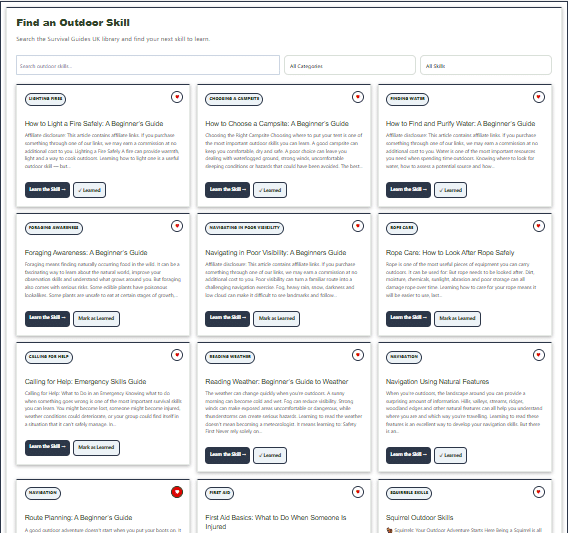The height and width of the screenshot is (533, 568).
Task: Learn the Skill for Rope Care
Action: (408, 318)
